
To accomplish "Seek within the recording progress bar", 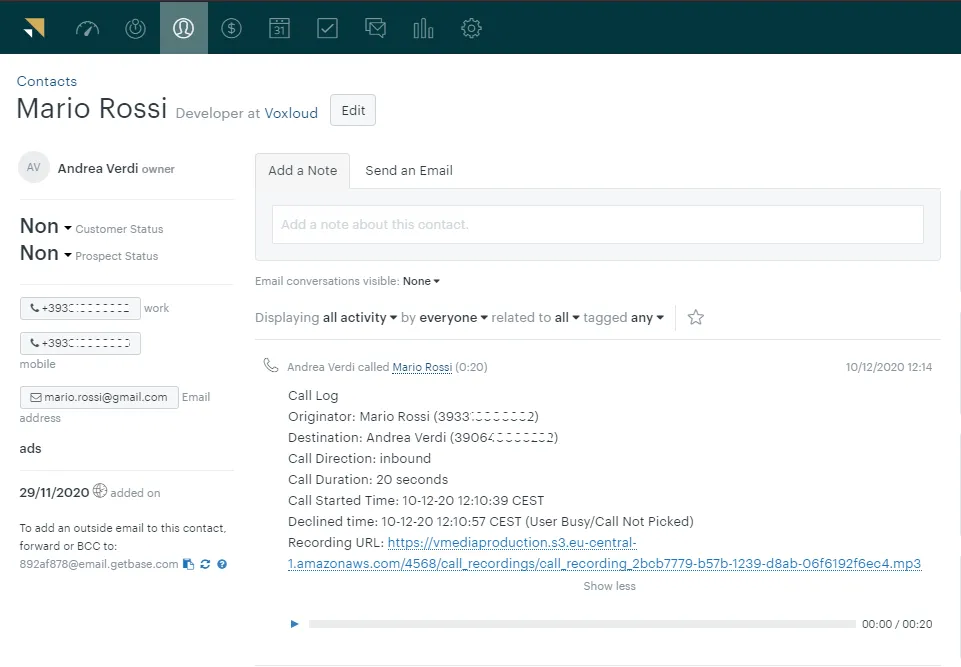I will (582, 624).
